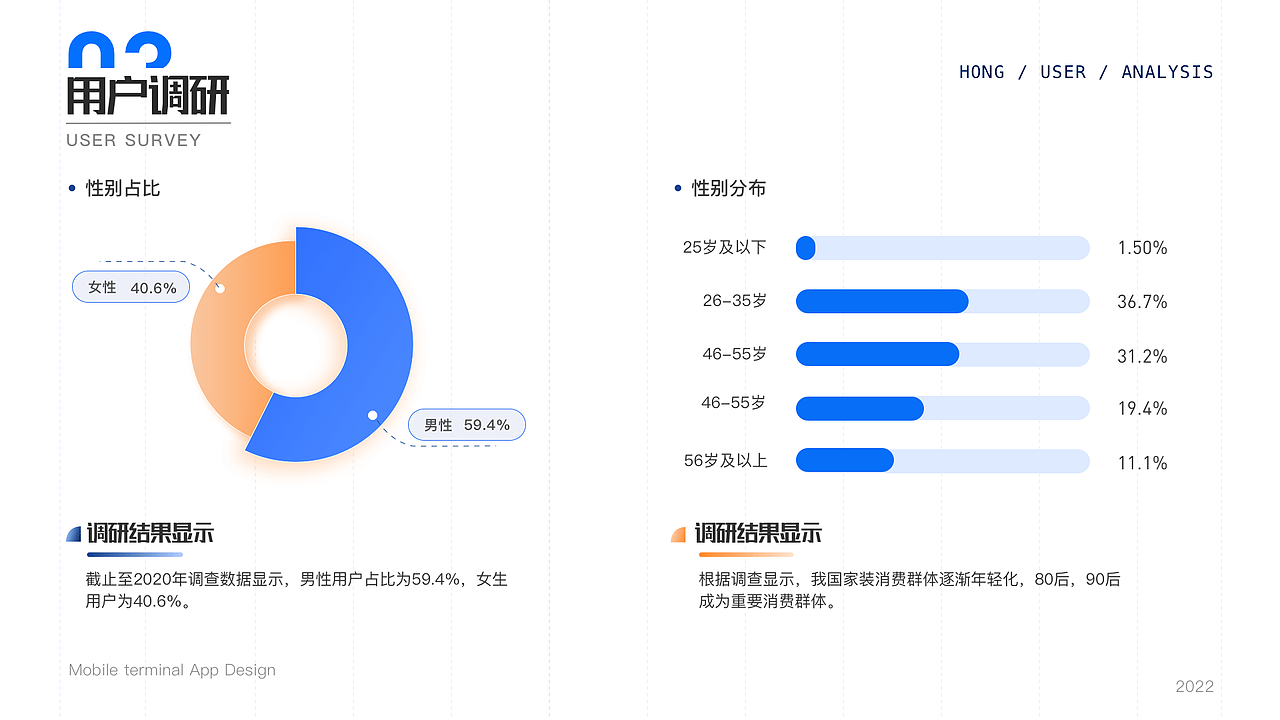Expand the 25岁及以下 category row

point(725,248)
